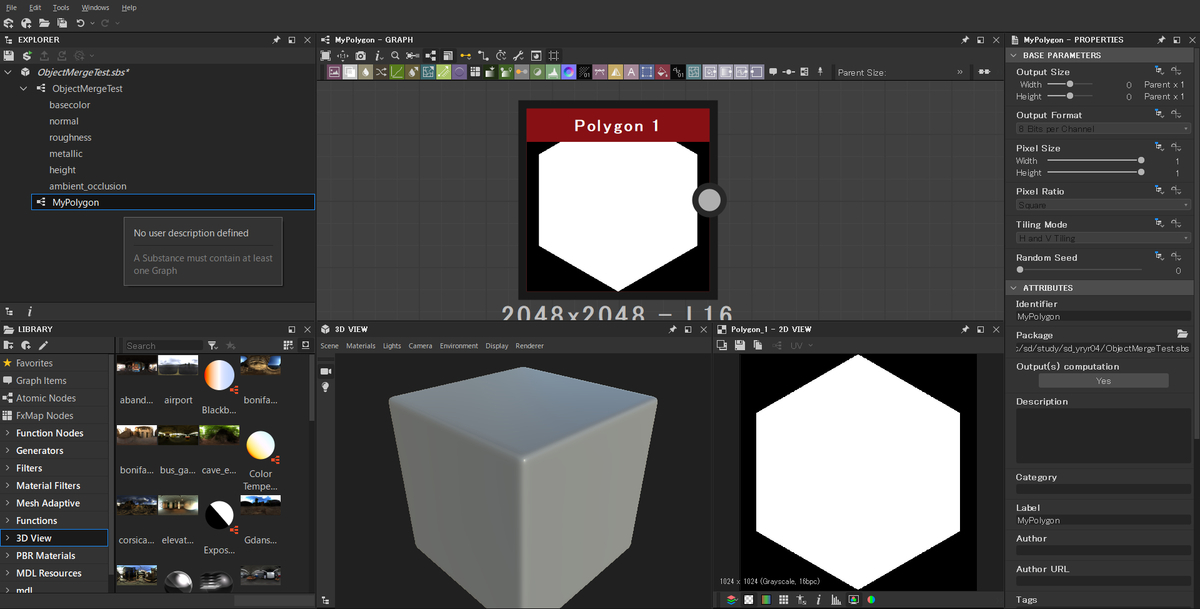This screenshot has height=609, width=1200.
Task: Open the Windows menu
Action: pos(95,7)
